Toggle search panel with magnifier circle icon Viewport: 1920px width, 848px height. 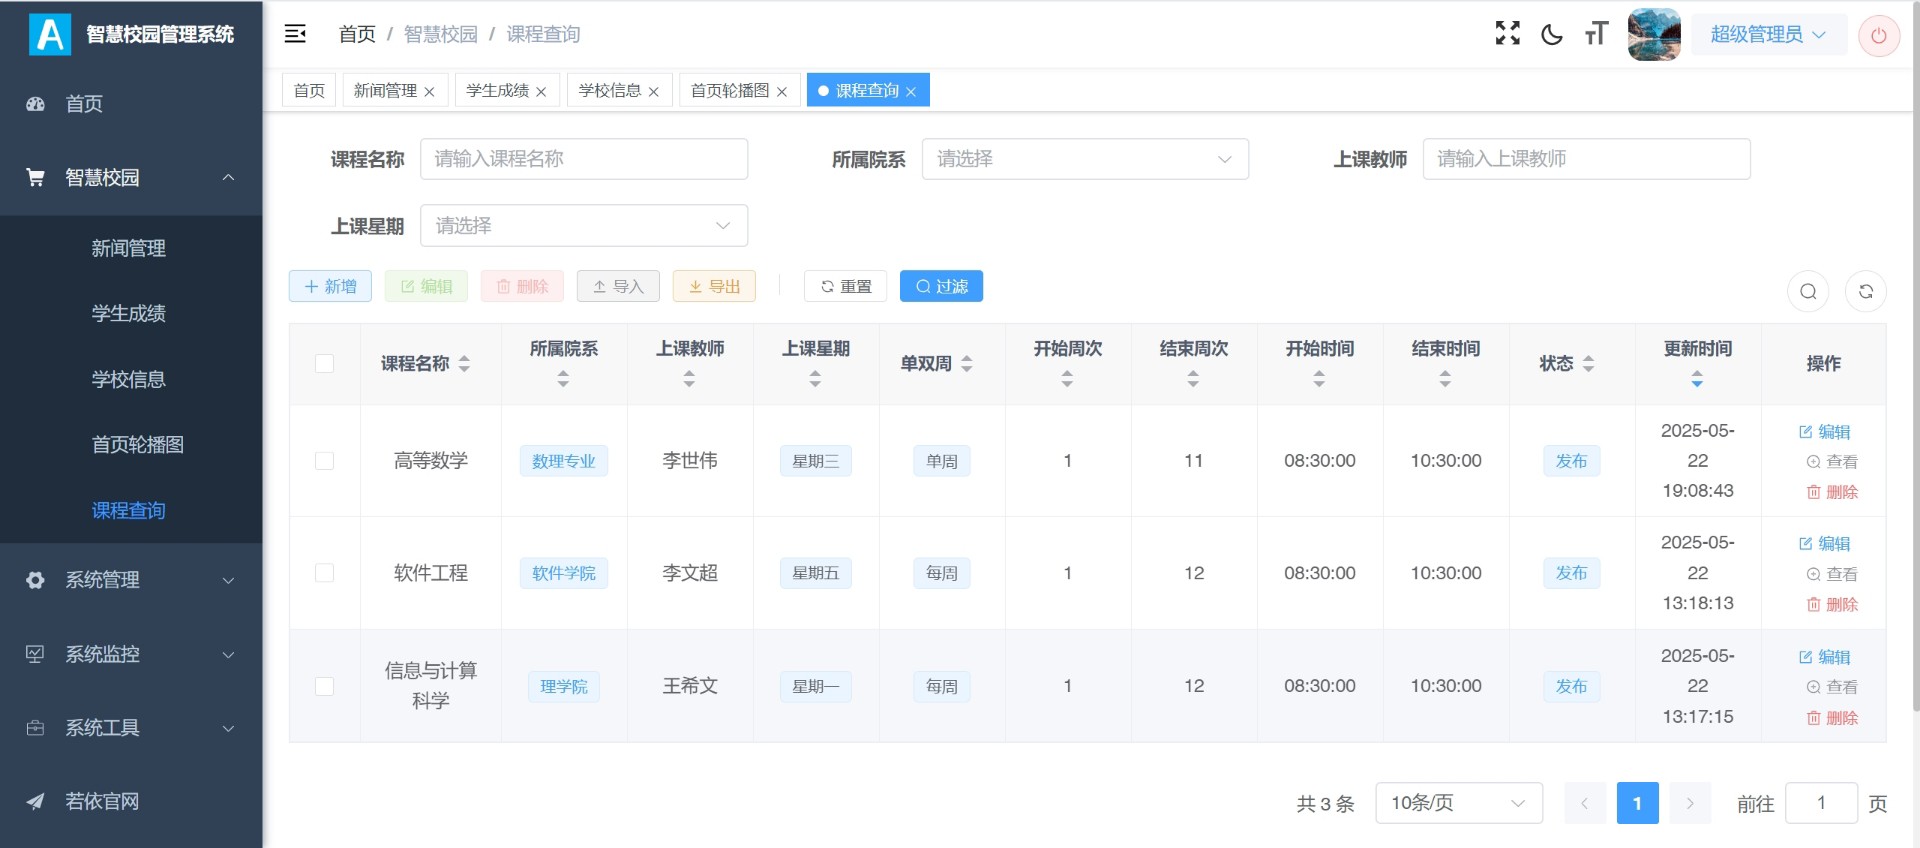pos(1808,291)
